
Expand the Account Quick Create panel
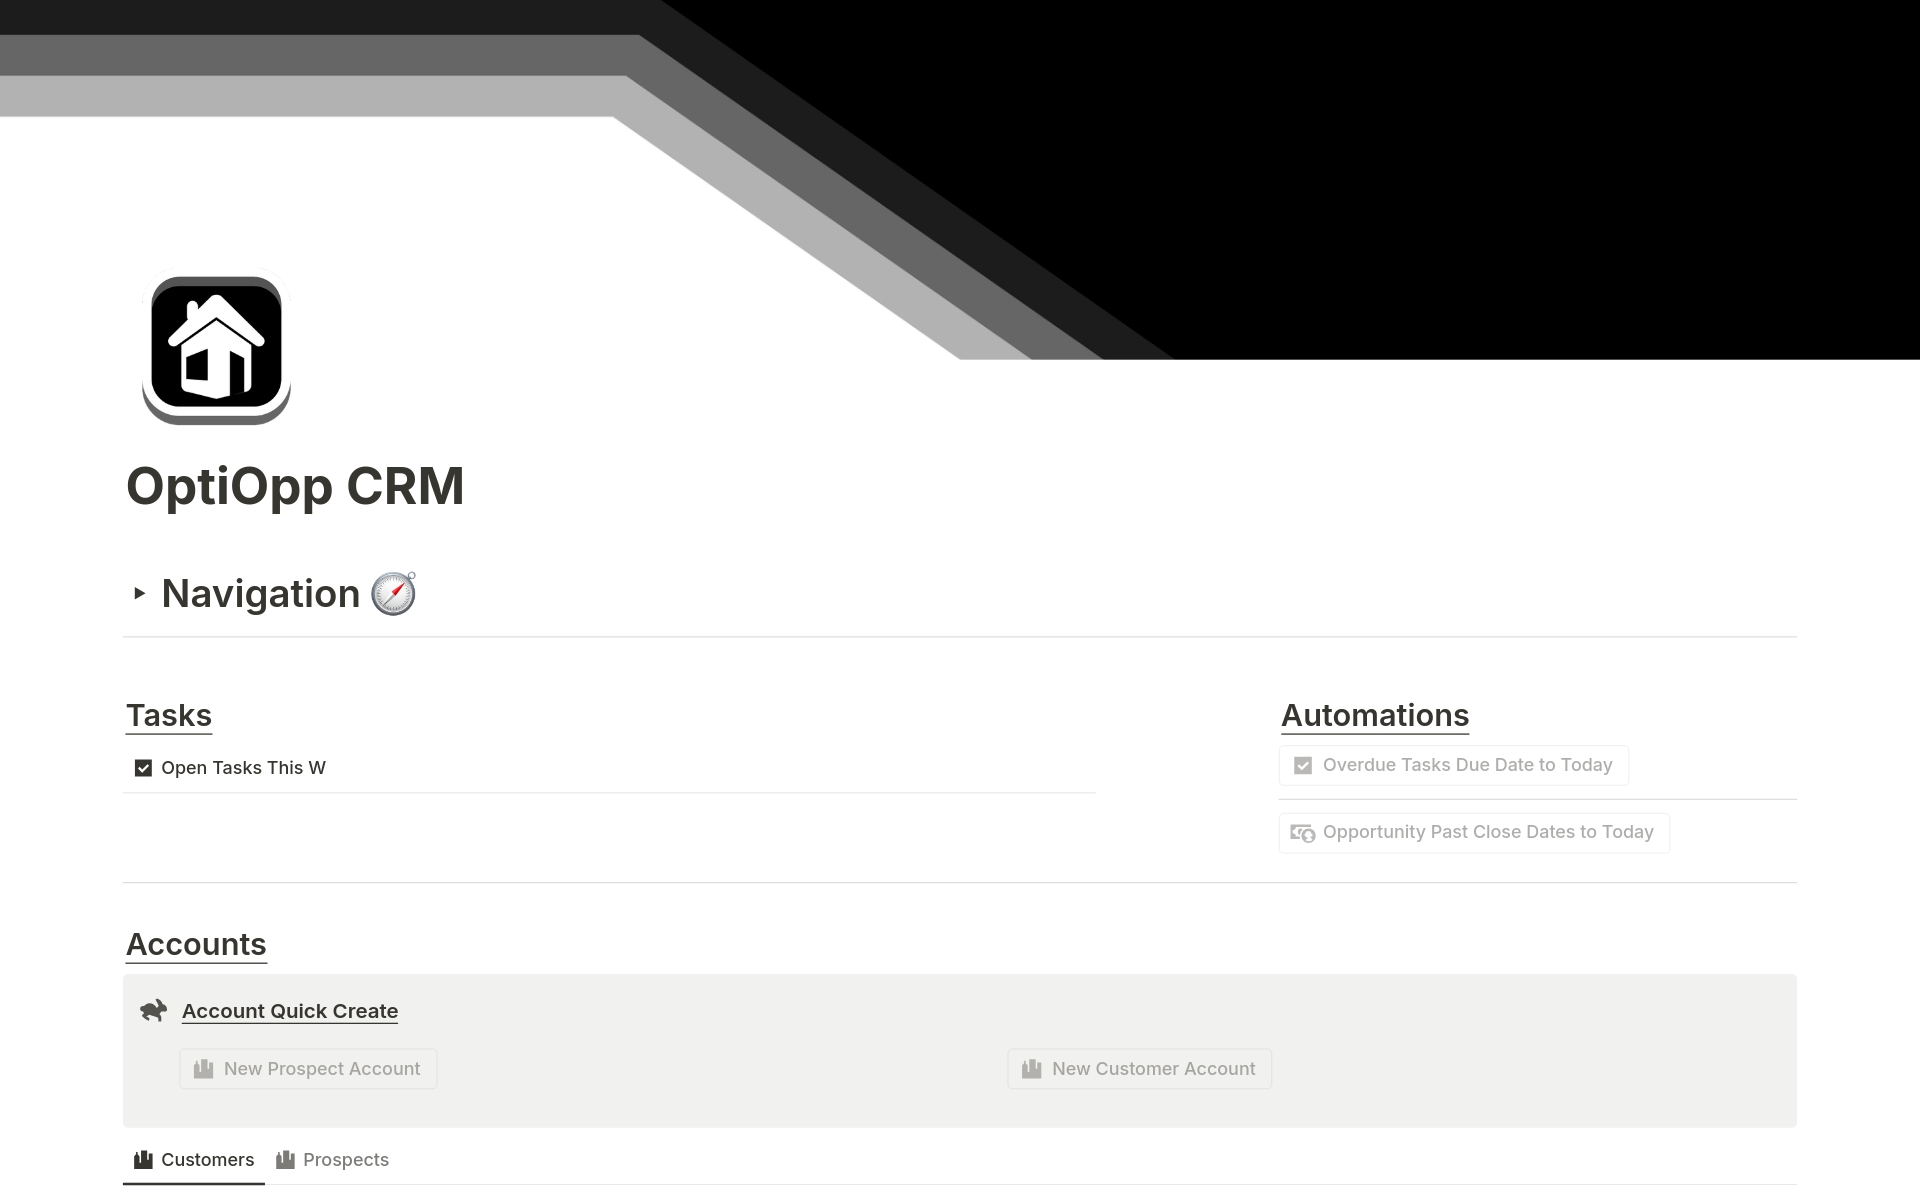tap(290, 1010)
